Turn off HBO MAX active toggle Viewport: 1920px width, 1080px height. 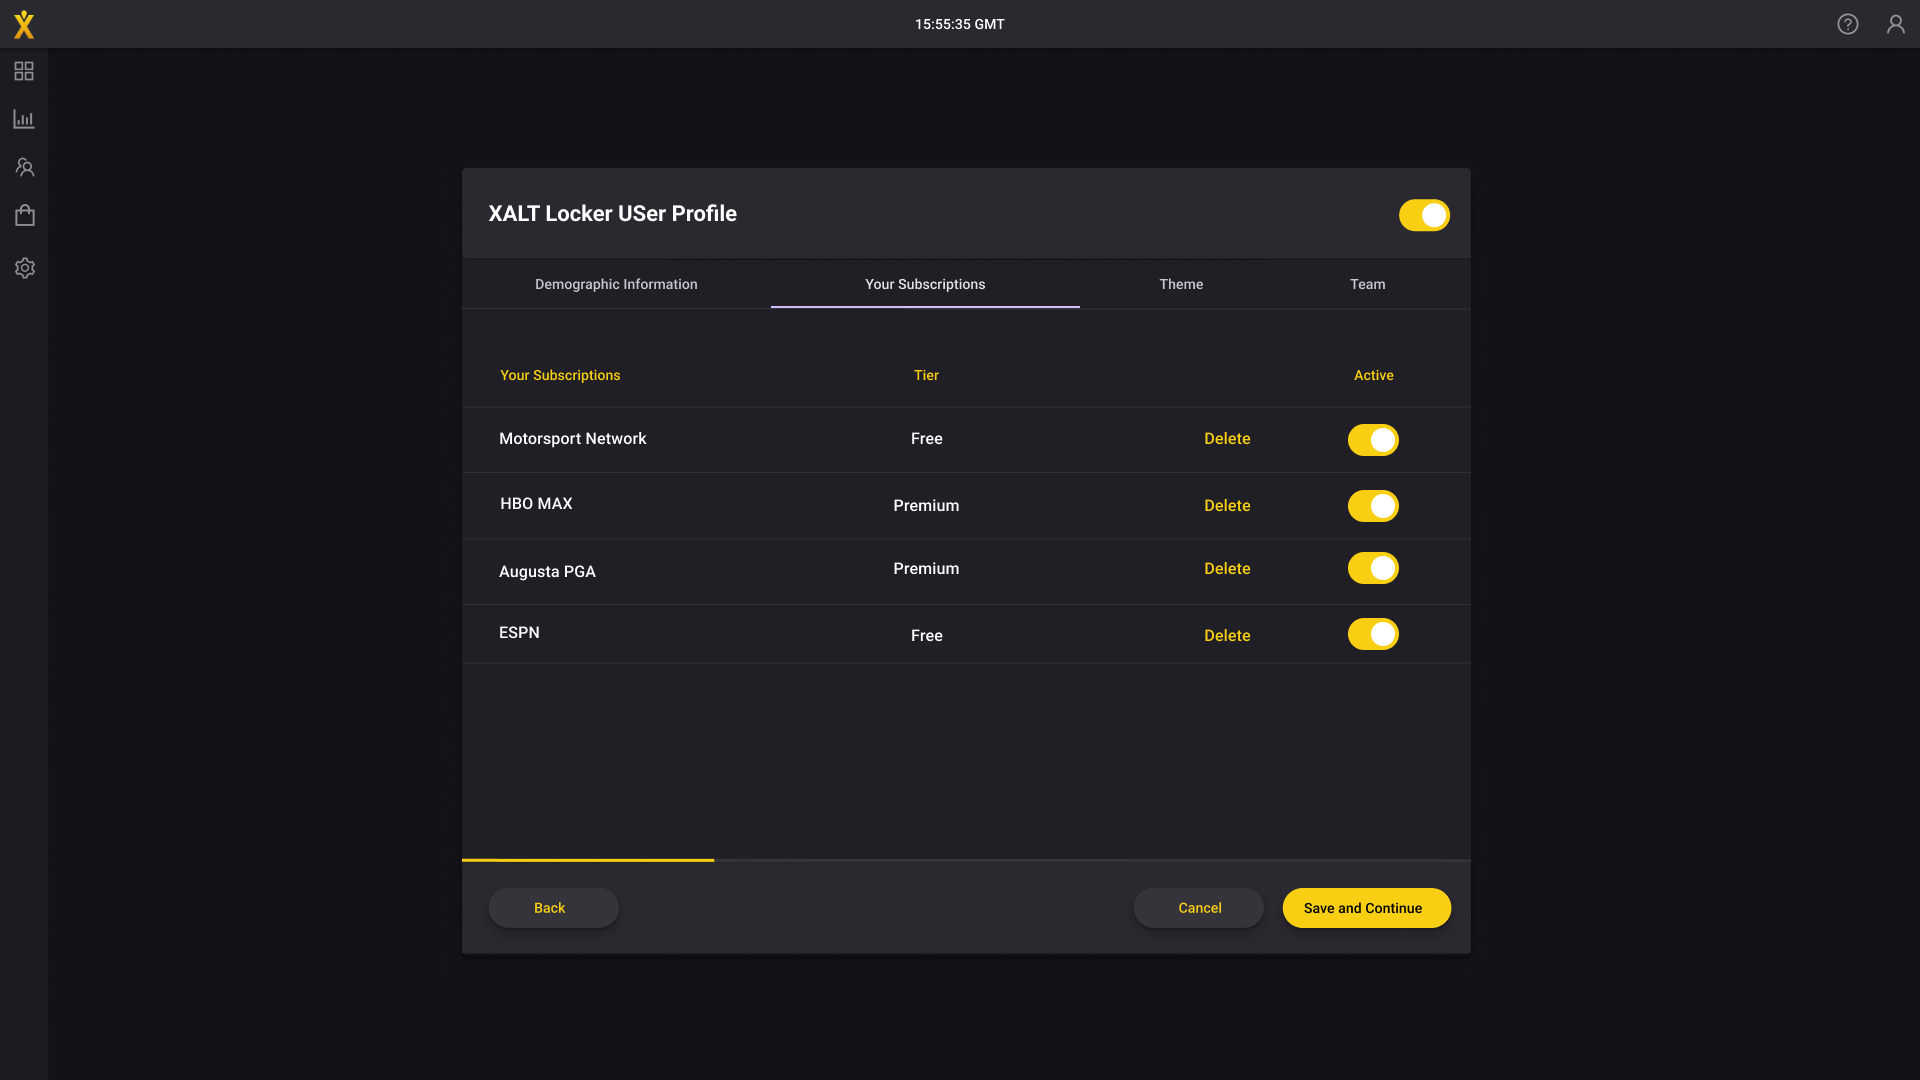pyautogui.click(x=1372, y=506)
